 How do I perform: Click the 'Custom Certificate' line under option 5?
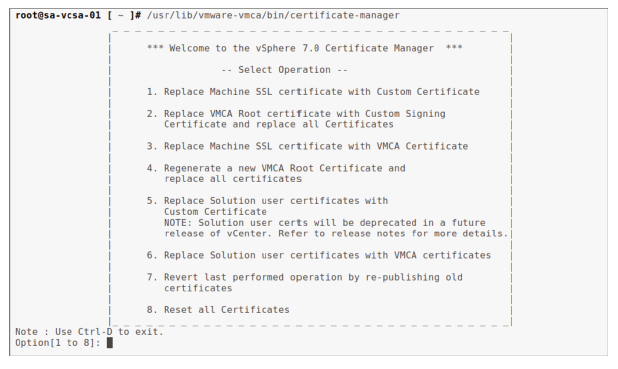click(x=215, y=212)
